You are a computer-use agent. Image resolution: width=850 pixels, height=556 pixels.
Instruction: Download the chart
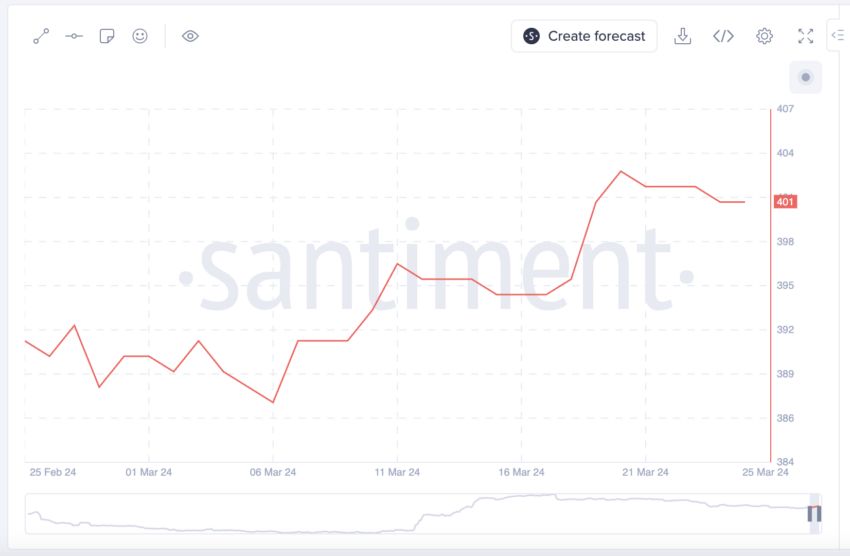click(x=683, y=36)
